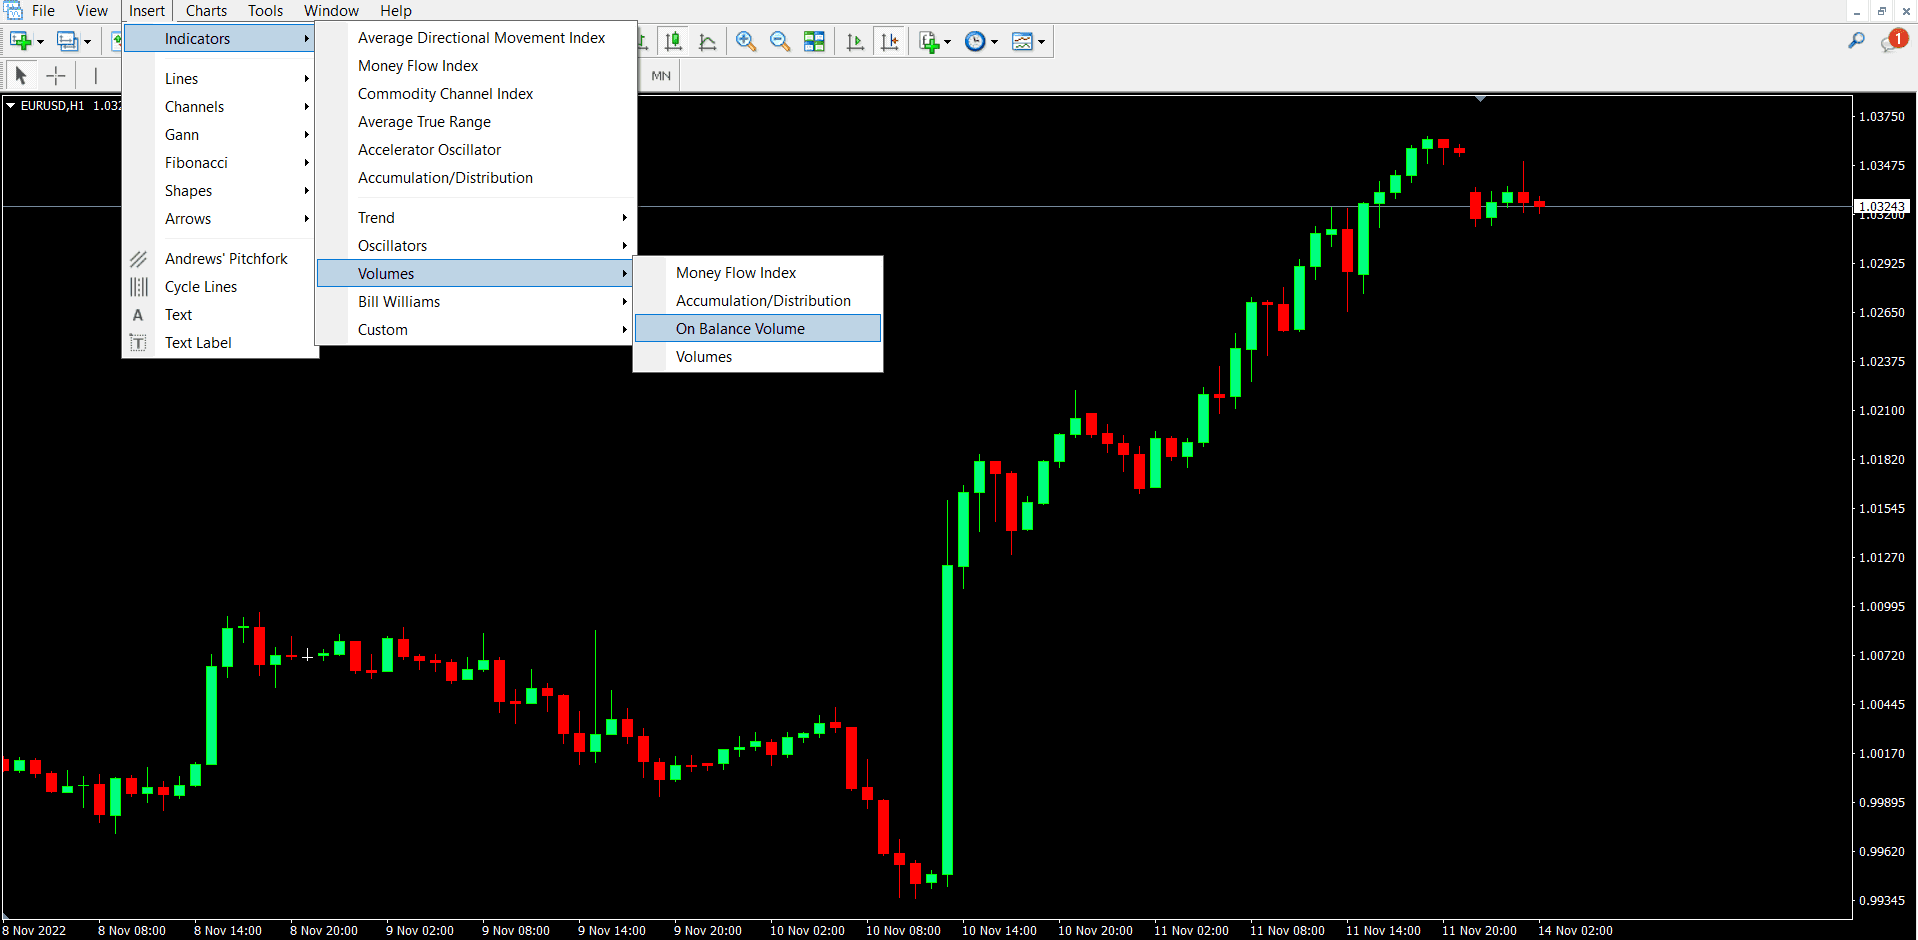Open the chat notifications icon with badge
The height and width of the screenshot is (940, 1918).
pyautogui.click(x=1893, y=41)
